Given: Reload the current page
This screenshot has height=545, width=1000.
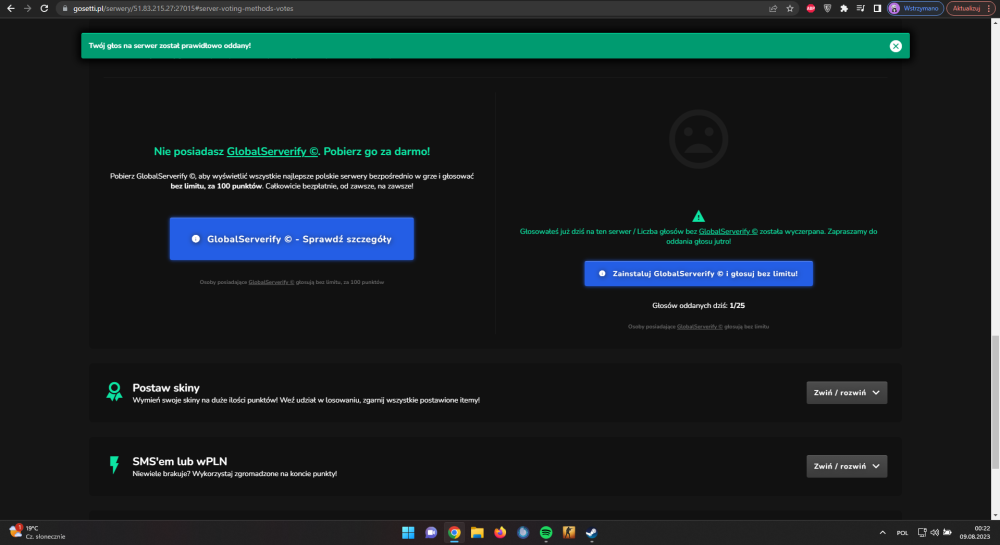Looking at the screenshot, I should point(44,8).
